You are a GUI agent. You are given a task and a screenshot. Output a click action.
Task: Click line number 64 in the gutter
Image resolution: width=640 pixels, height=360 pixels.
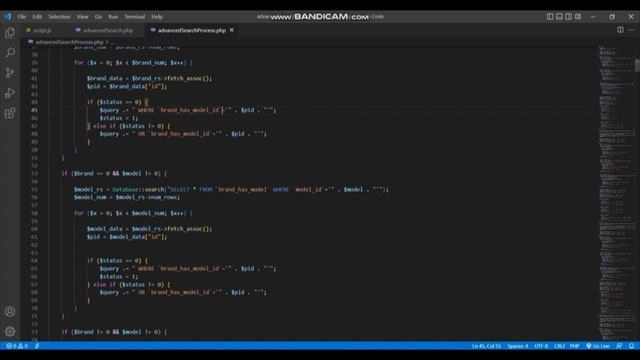point(34,260)
